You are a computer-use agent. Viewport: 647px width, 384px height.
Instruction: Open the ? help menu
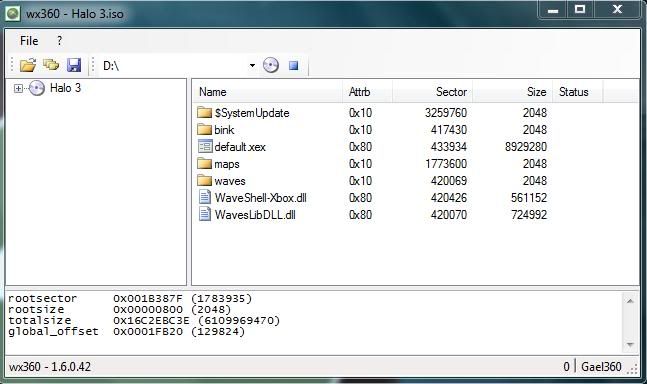59,41
